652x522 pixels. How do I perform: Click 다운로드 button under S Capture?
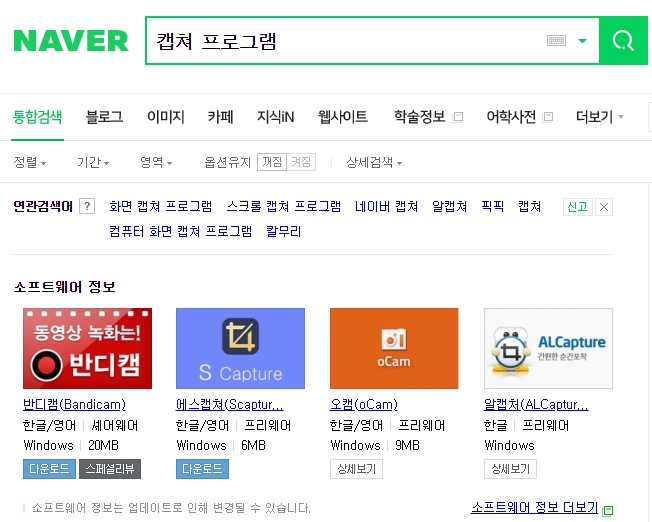[x=202, y=469]
